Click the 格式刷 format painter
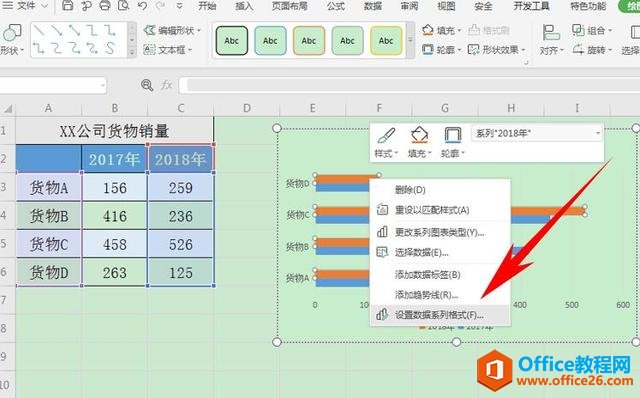This screenshot has width=640, height=398. pyautogui.click(x=489, y=31)
